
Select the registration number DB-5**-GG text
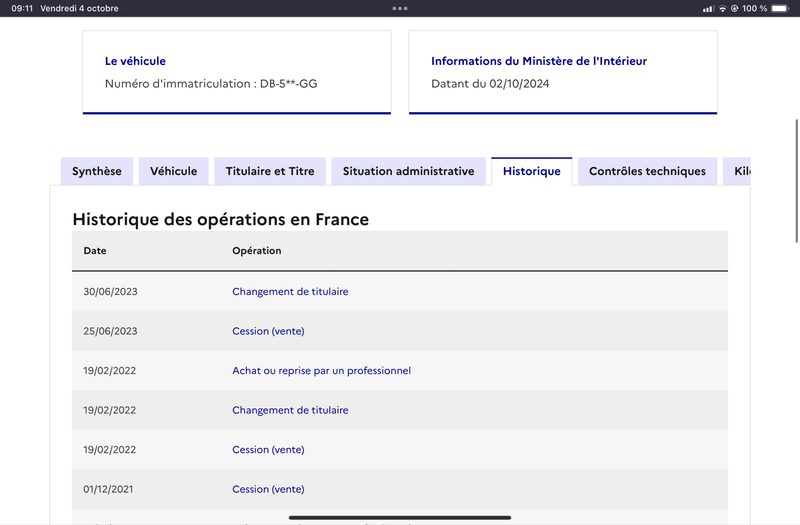(x=289, y=84)
